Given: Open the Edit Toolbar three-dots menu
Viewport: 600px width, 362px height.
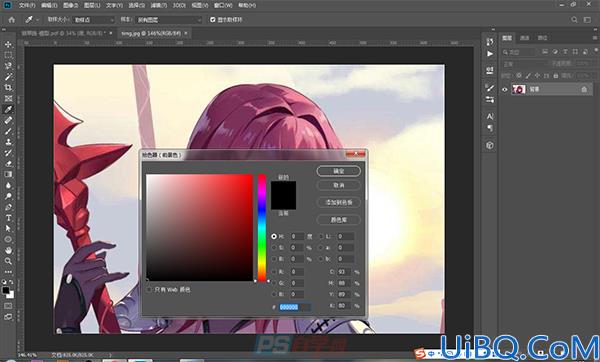Looking at the screenshot, I should click(x=8, y=272).
